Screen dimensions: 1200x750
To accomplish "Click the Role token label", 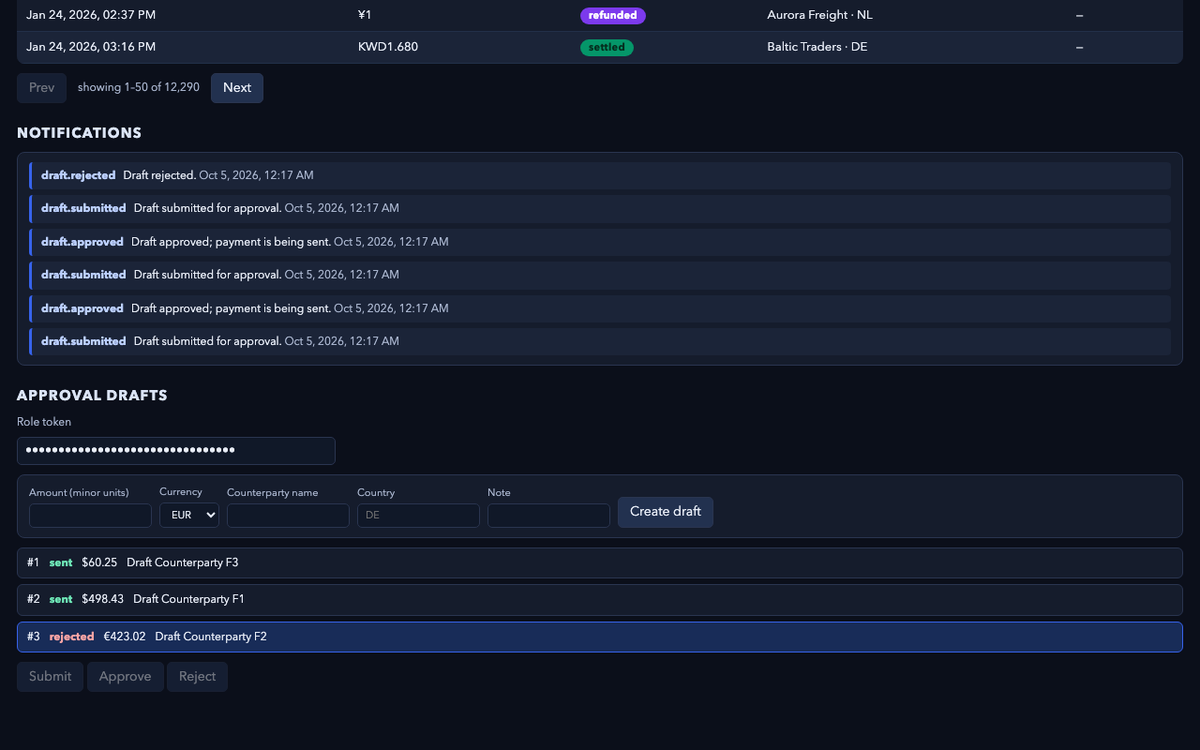I will [x=44, y=422].
